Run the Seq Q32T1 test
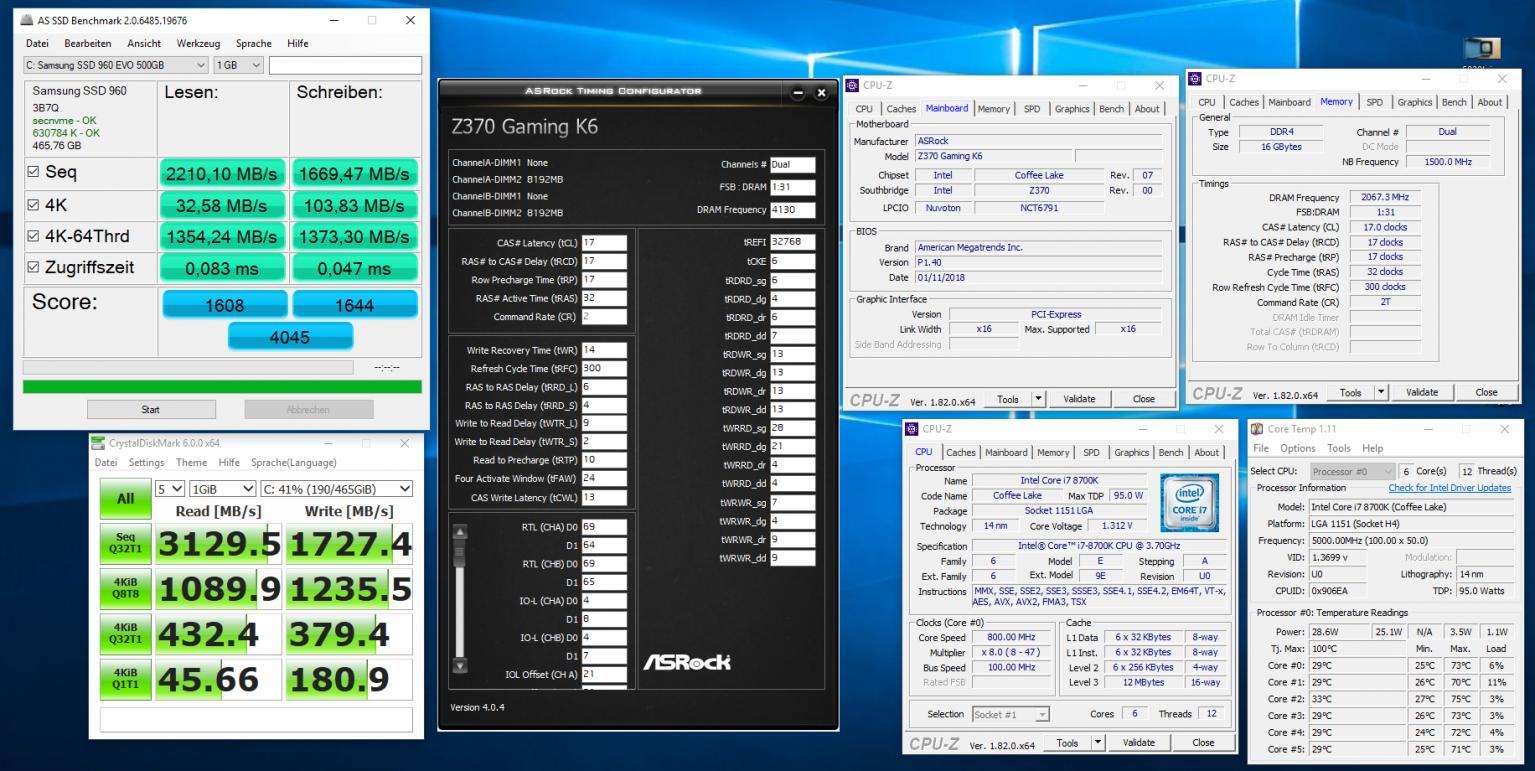 click(125, 544)
